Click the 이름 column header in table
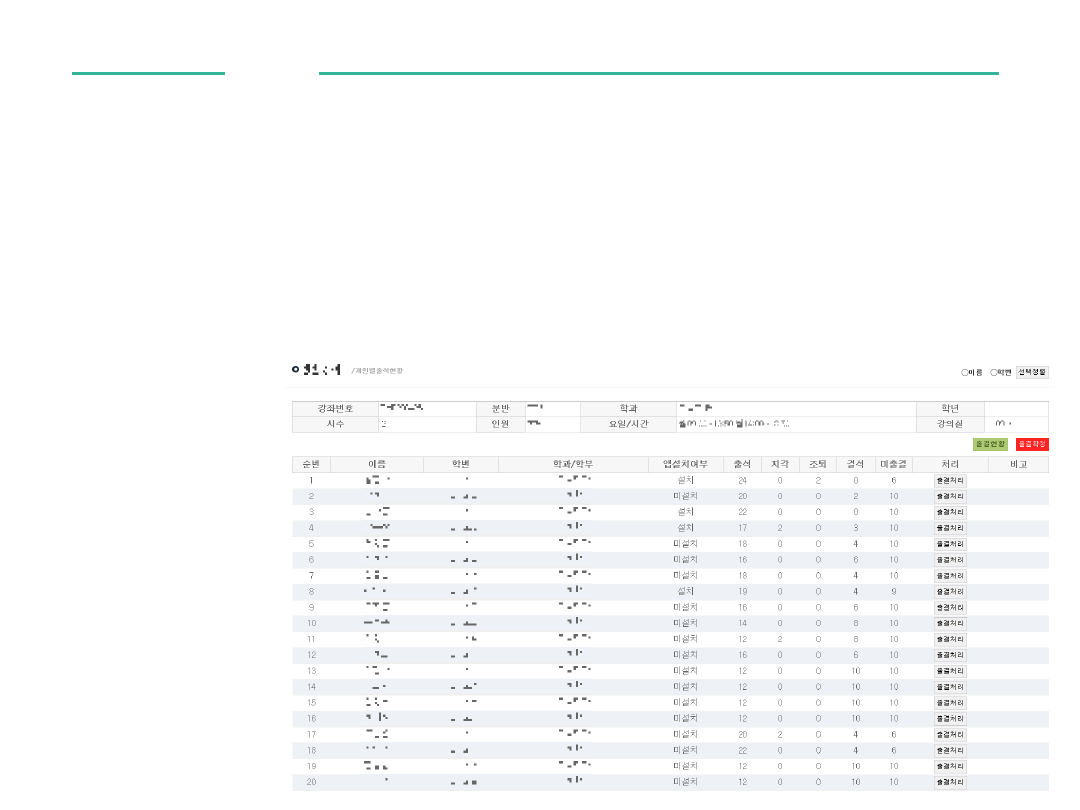 point(377,464)
